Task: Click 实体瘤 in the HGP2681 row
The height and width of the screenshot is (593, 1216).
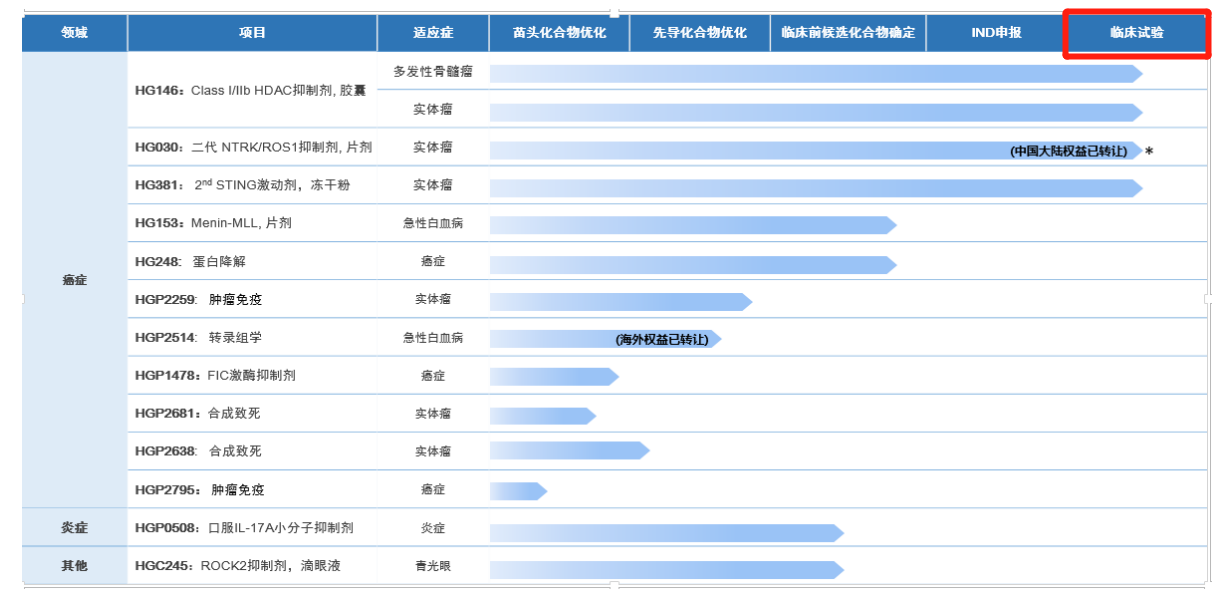Action: 433,413
